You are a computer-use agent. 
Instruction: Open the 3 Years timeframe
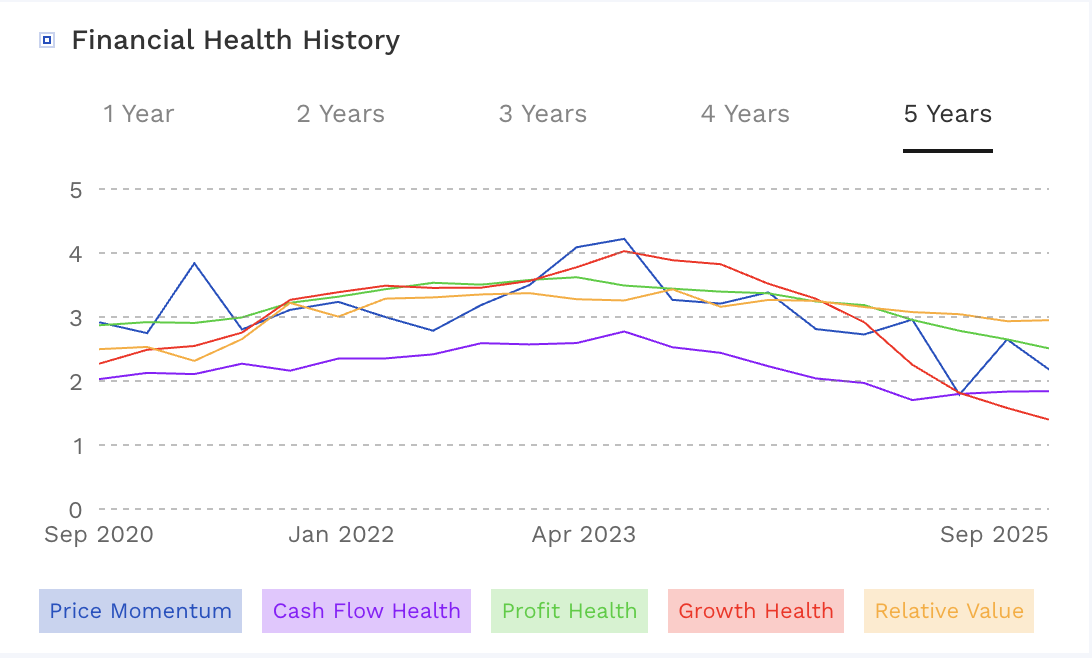[x=542, y=114]
